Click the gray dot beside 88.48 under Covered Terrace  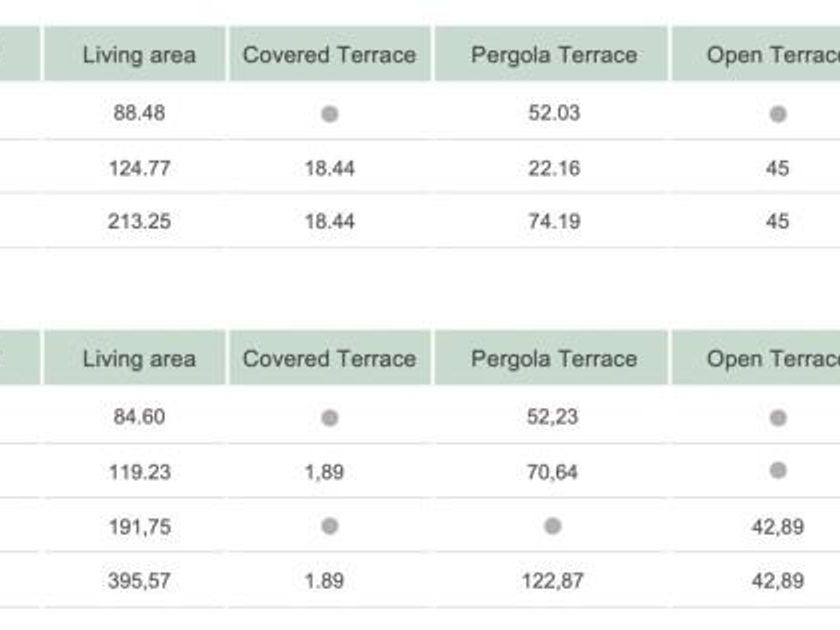point(329,114)
